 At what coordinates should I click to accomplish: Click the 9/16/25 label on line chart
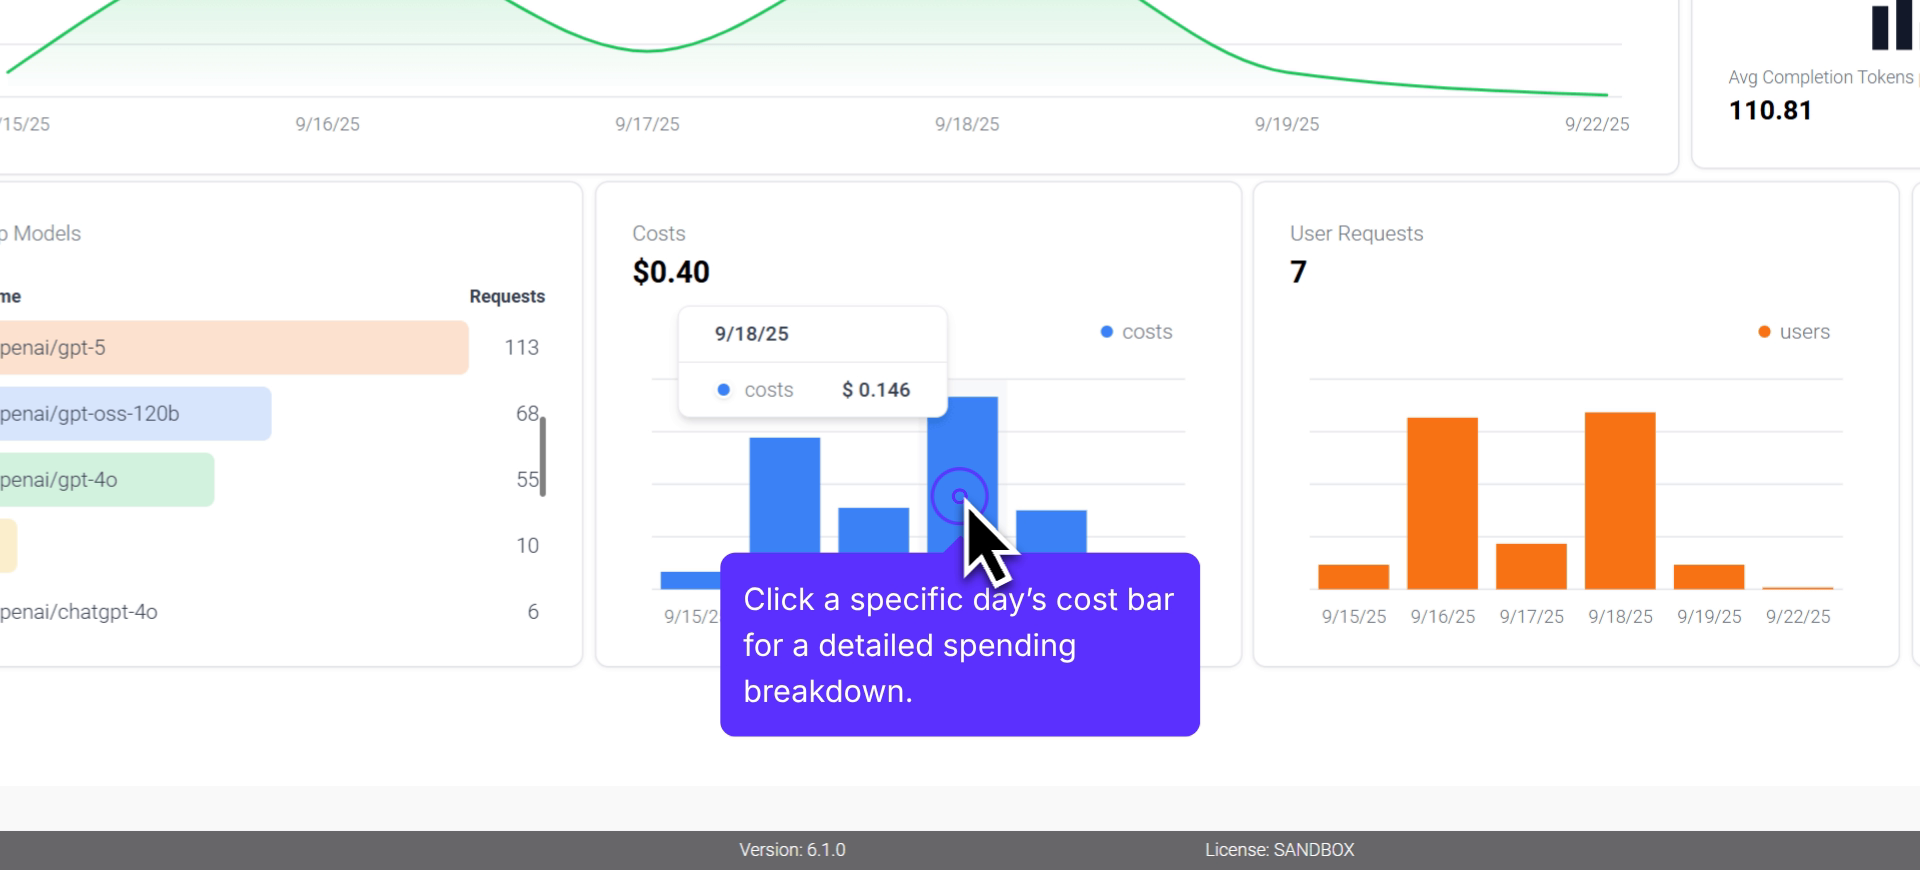[x=327, y=124]
